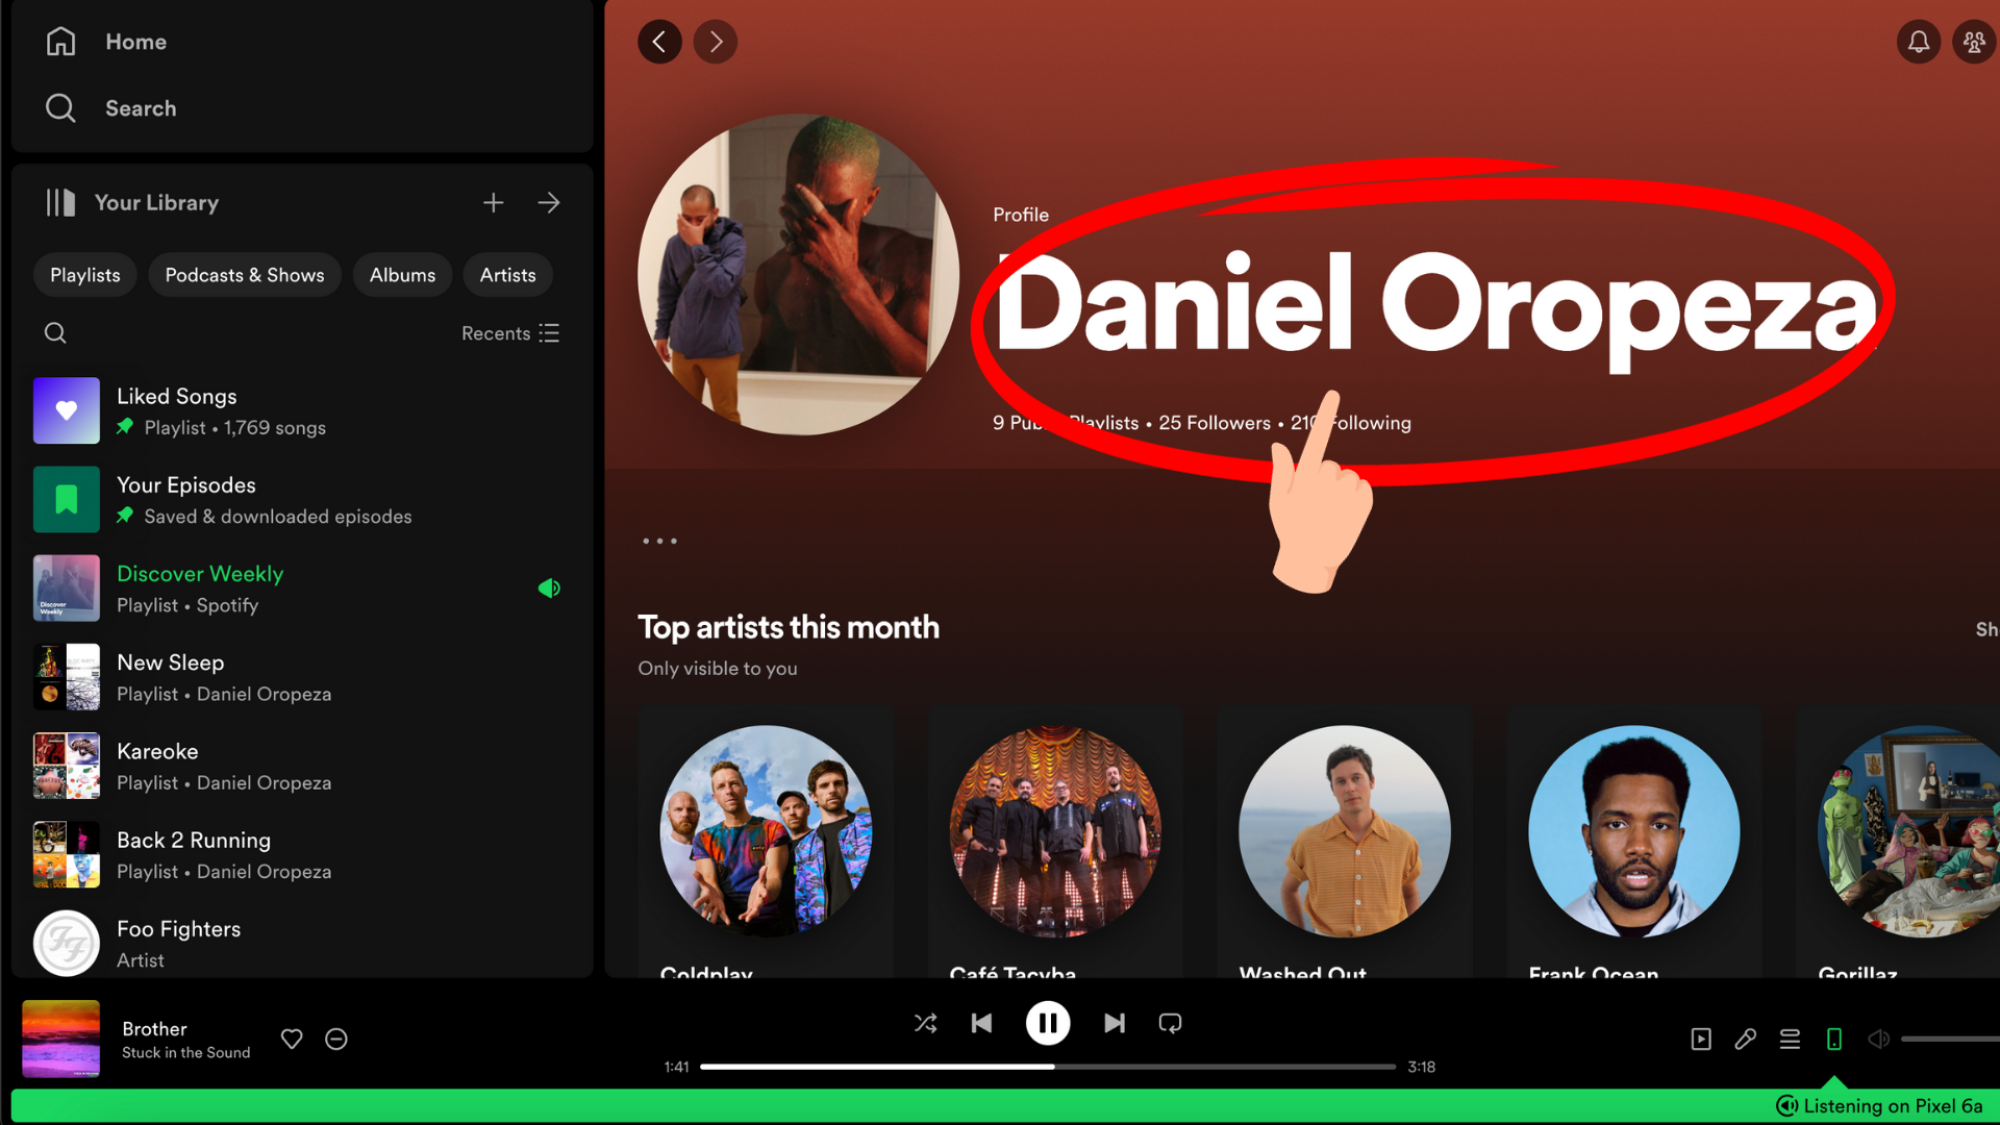This screenshot has width=2000, height=1125.
Task: Filter library by Playlists
Action: tap(85, 275)
